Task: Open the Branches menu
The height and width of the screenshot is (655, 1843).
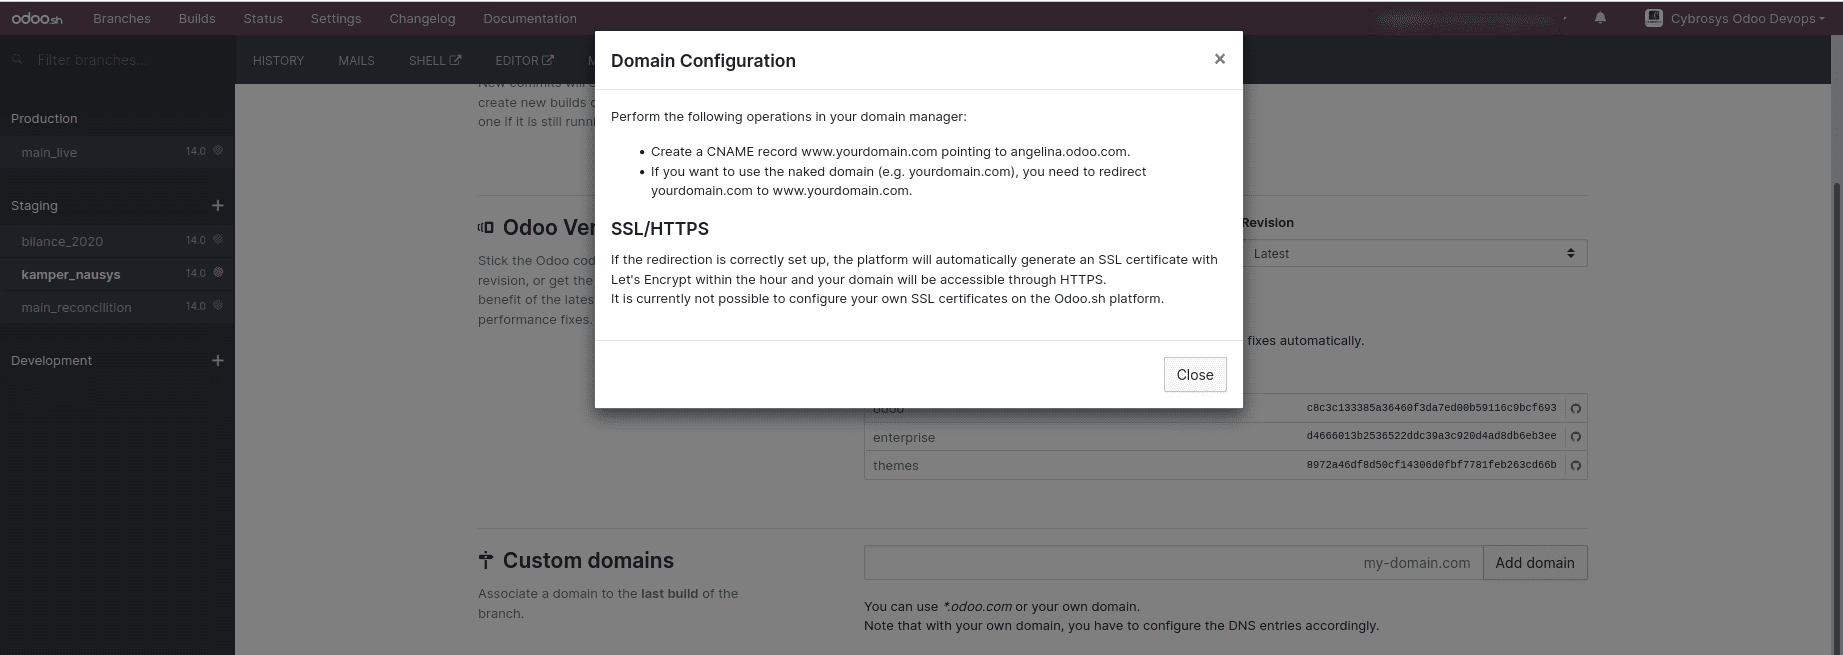Action: (122, 18)
